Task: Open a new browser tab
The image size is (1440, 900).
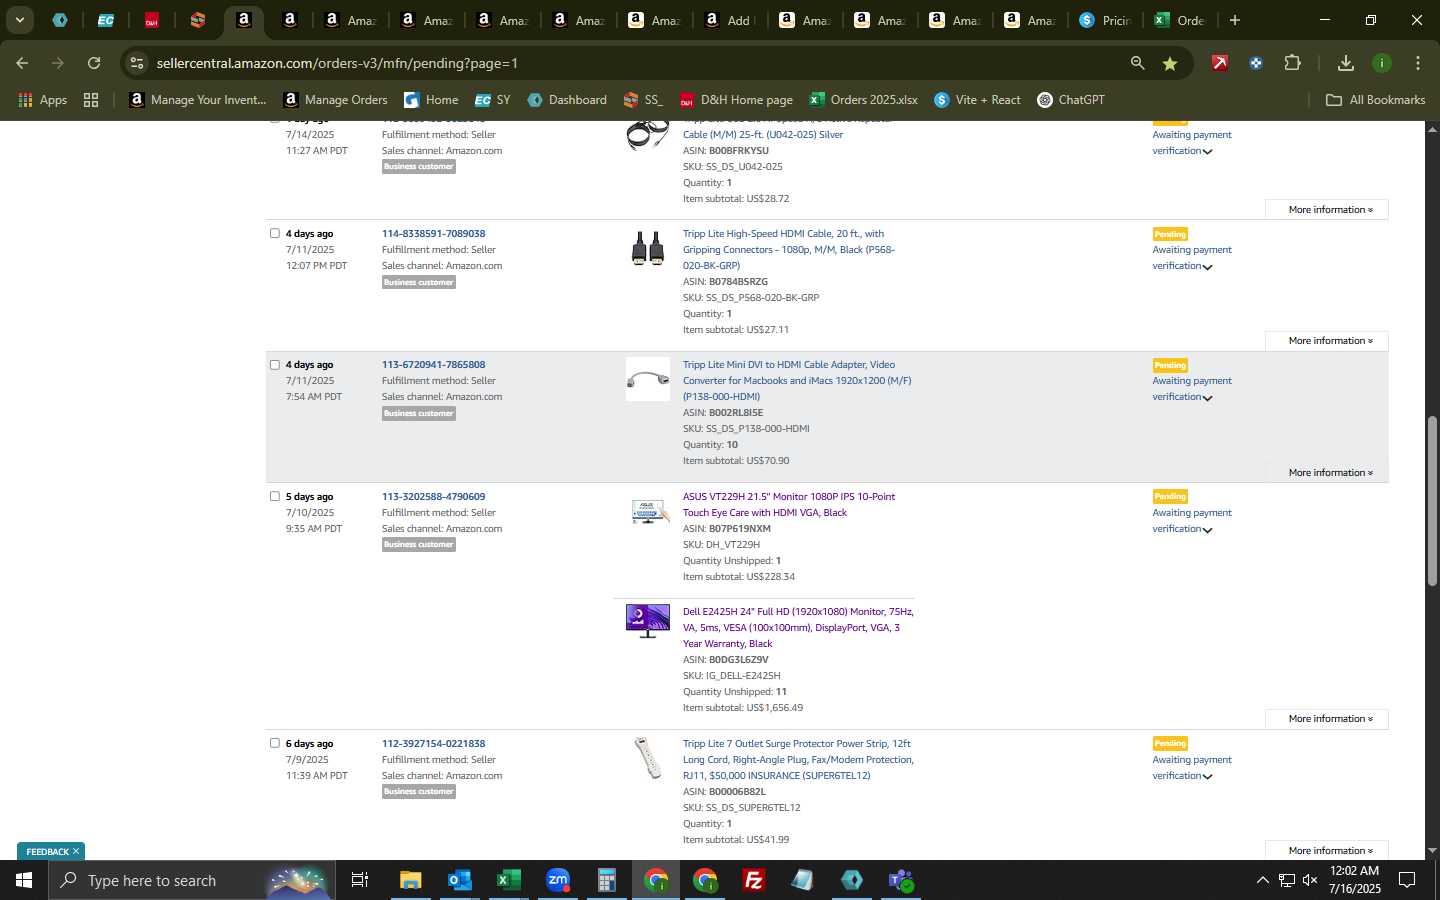Action: (1235, 20)
